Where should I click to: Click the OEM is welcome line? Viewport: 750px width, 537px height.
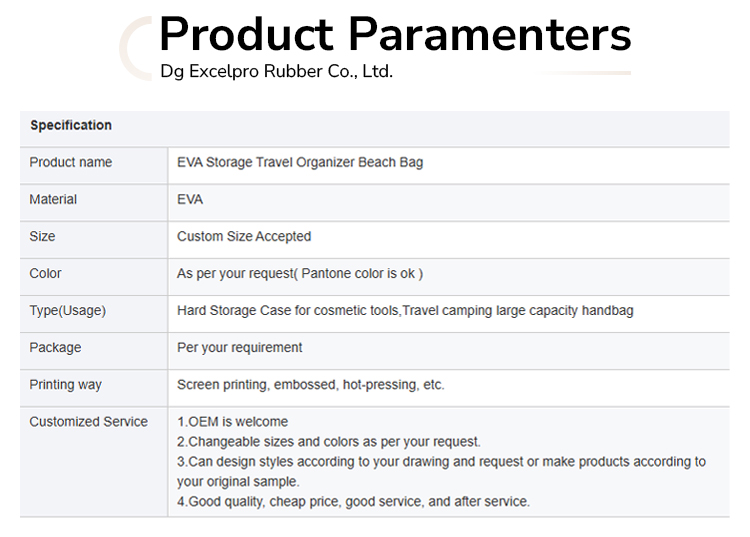(x=232, y=422)
